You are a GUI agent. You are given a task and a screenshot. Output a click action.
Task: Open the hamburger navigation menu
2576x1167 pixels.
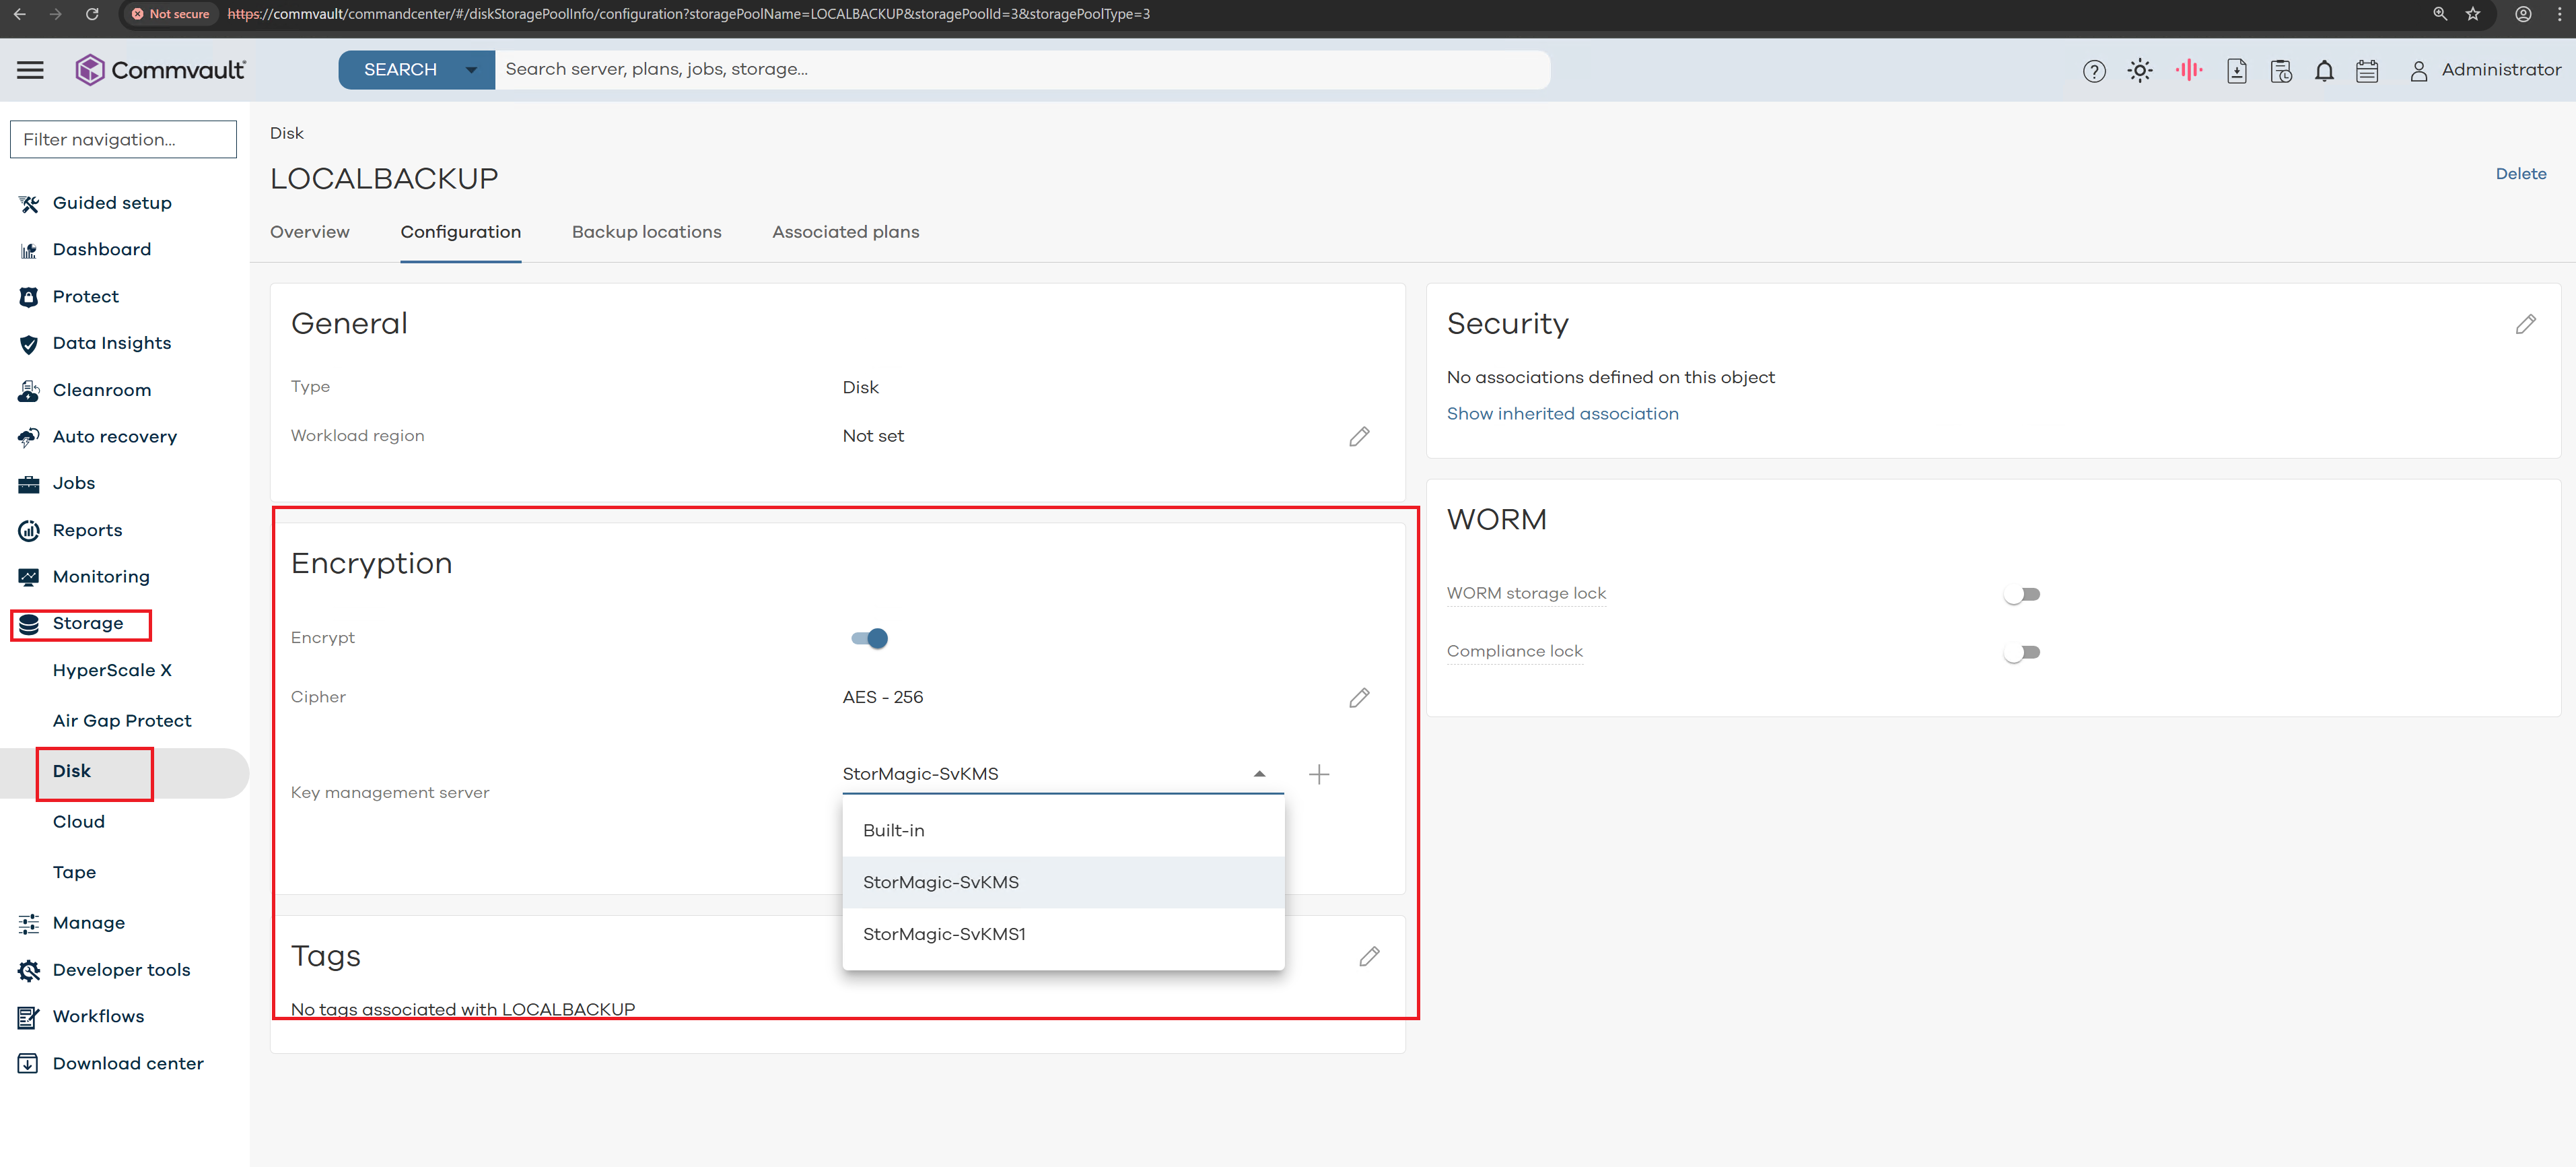(x=30, y=70)
